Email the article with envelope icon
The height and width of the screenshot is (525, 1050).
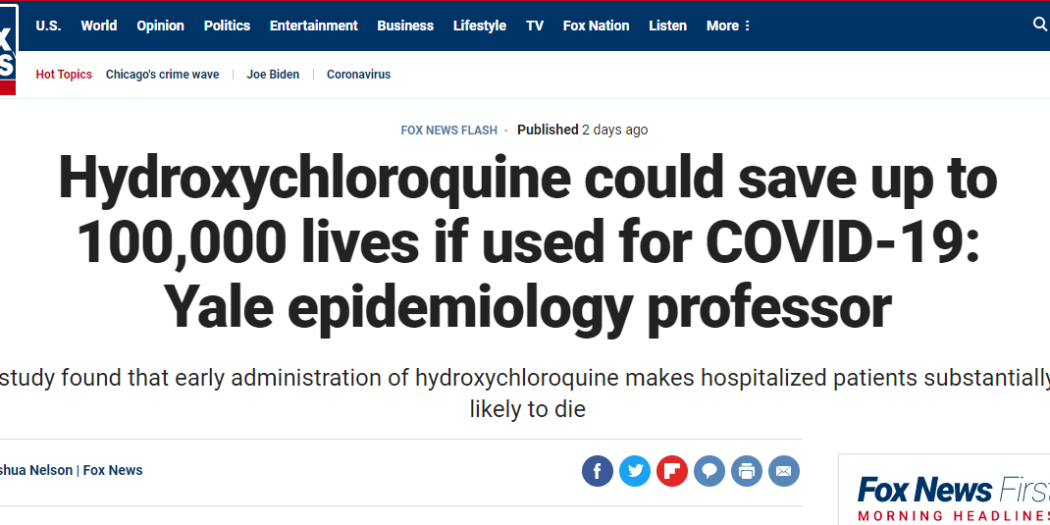[x=784, y=470]
